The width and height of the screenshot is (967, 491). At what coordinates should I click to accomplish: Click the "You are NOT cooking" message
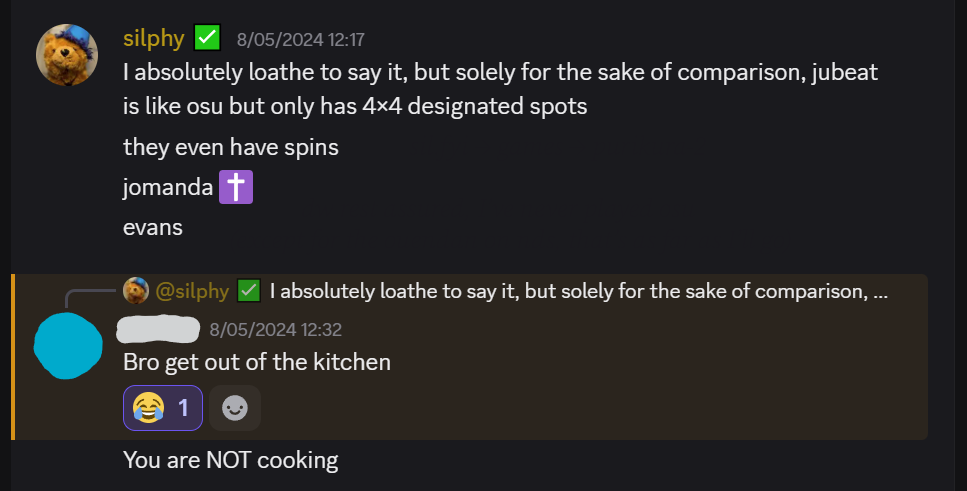[x=230, y=460]
